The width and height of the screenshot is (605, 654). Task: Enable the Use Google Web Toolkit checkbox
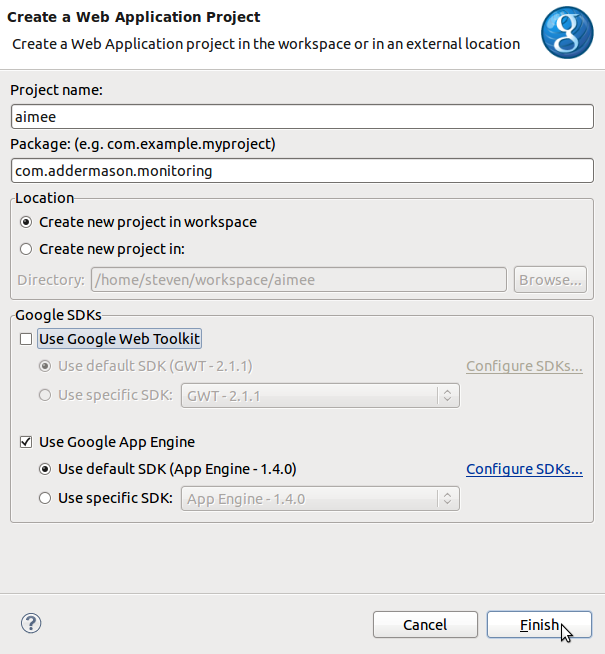click(26, 339)
